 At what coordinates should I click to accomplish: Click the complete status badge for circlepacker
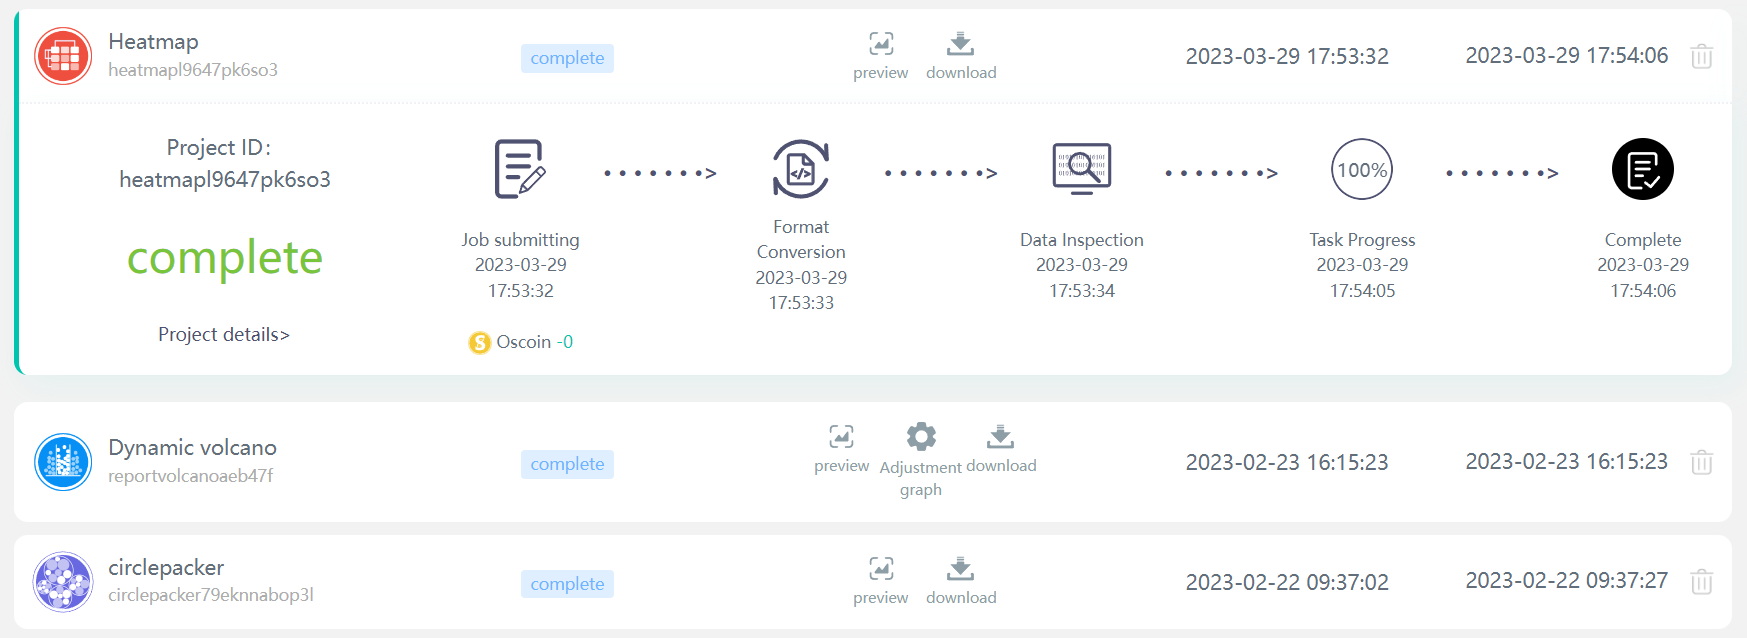tap(567, 584)
